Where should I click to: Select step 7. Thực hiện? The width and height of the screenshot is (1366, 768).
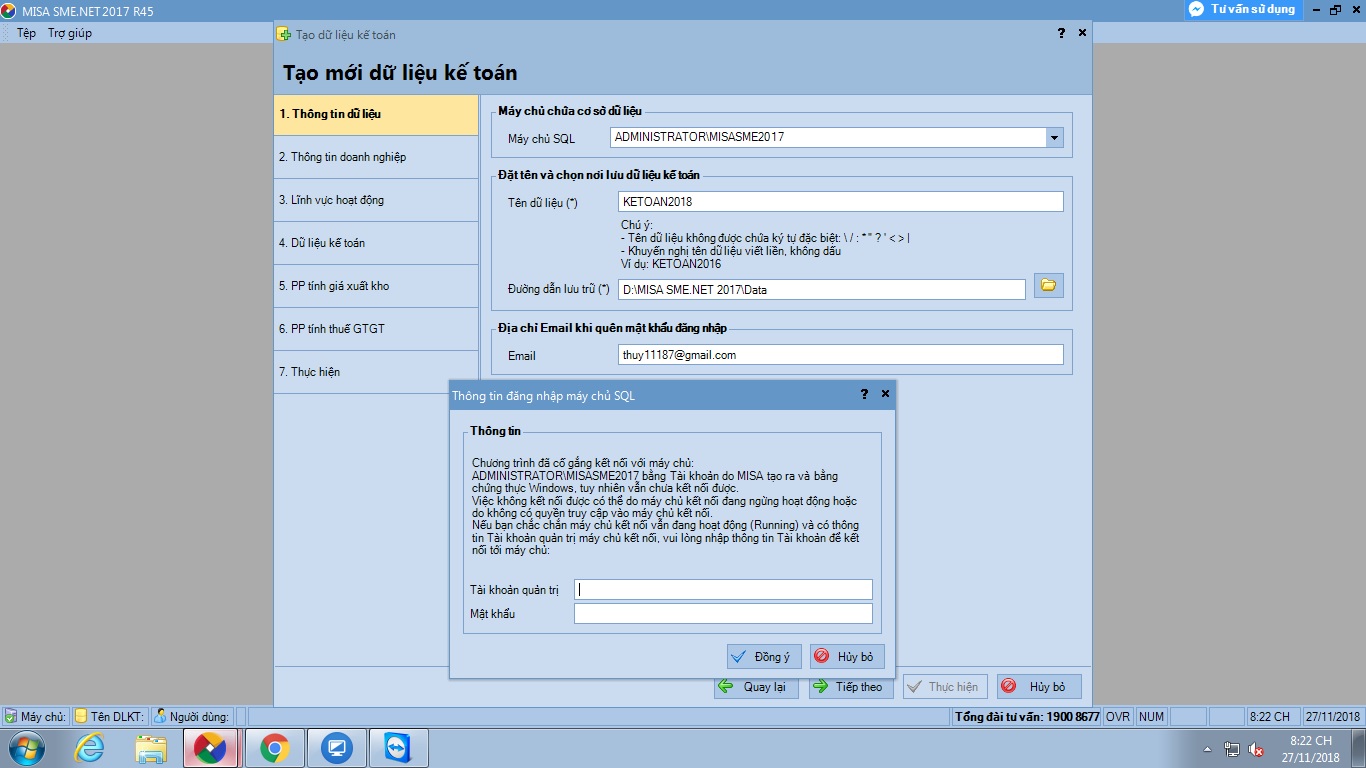coord(376,372)
